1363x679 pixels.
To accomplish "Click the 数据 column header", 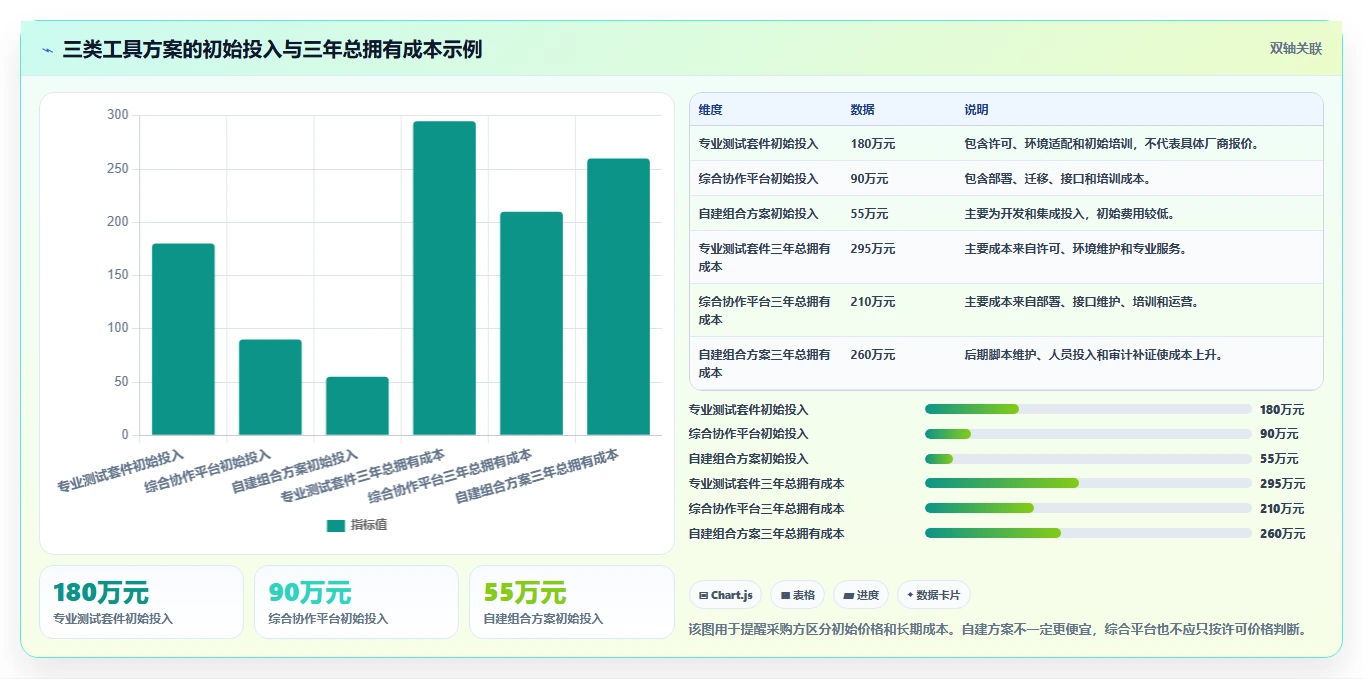I will [863, 109].
